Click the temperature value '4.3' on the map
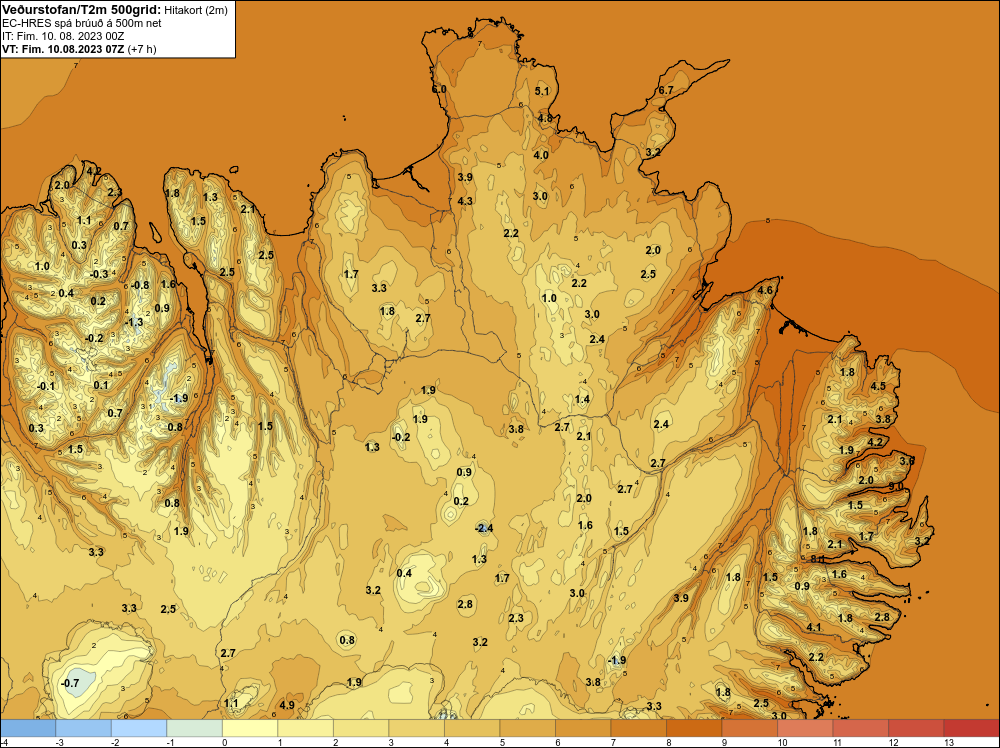Screen dimensions: 1000x748 pyautogui.click(x=466, y=201)
